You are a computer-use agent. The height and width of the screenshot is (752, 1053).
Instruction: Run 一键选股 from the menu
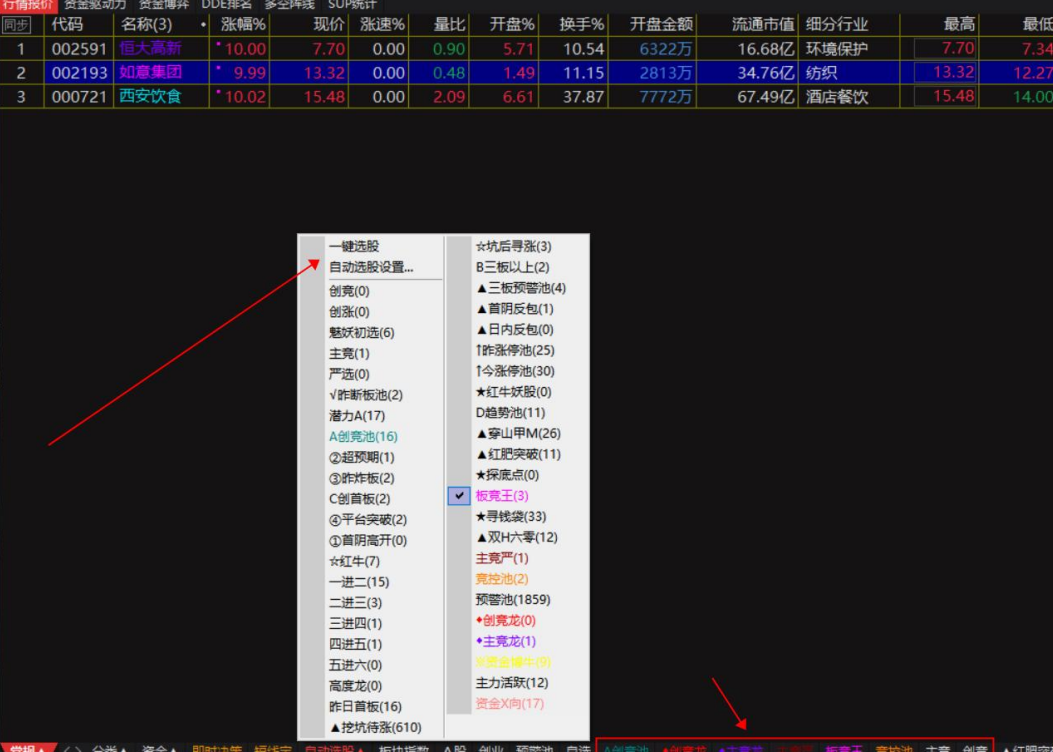tap(354, 246)
